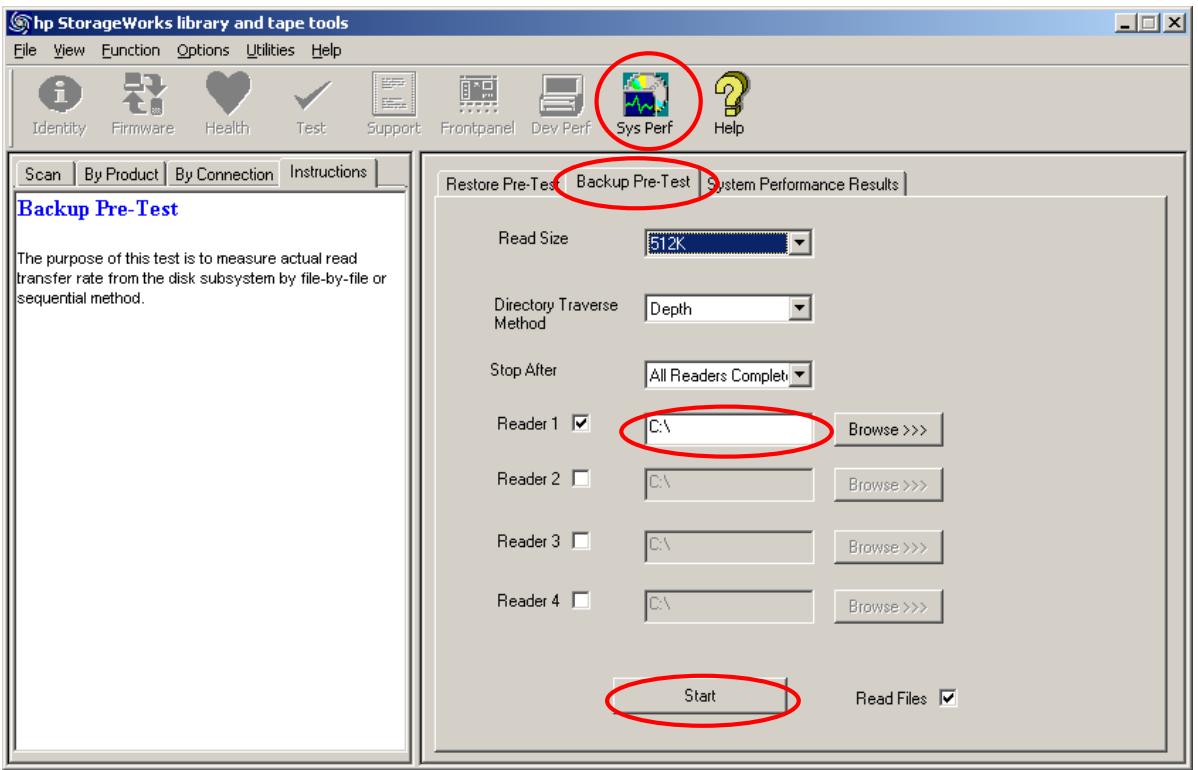Click the Reader 3 path field
The width and height of the screenshot is (1198, 770).
pyautogui.click(x=729, y=547)
